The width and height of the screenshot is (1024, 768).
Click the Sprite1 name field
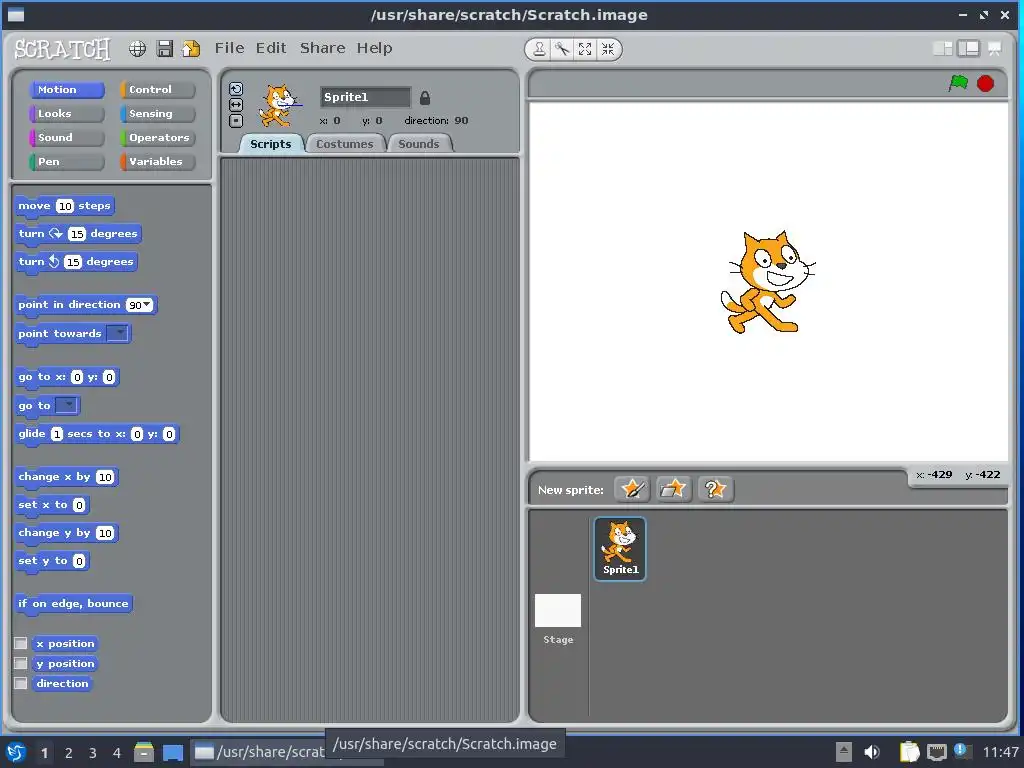[x=365, y=97]
